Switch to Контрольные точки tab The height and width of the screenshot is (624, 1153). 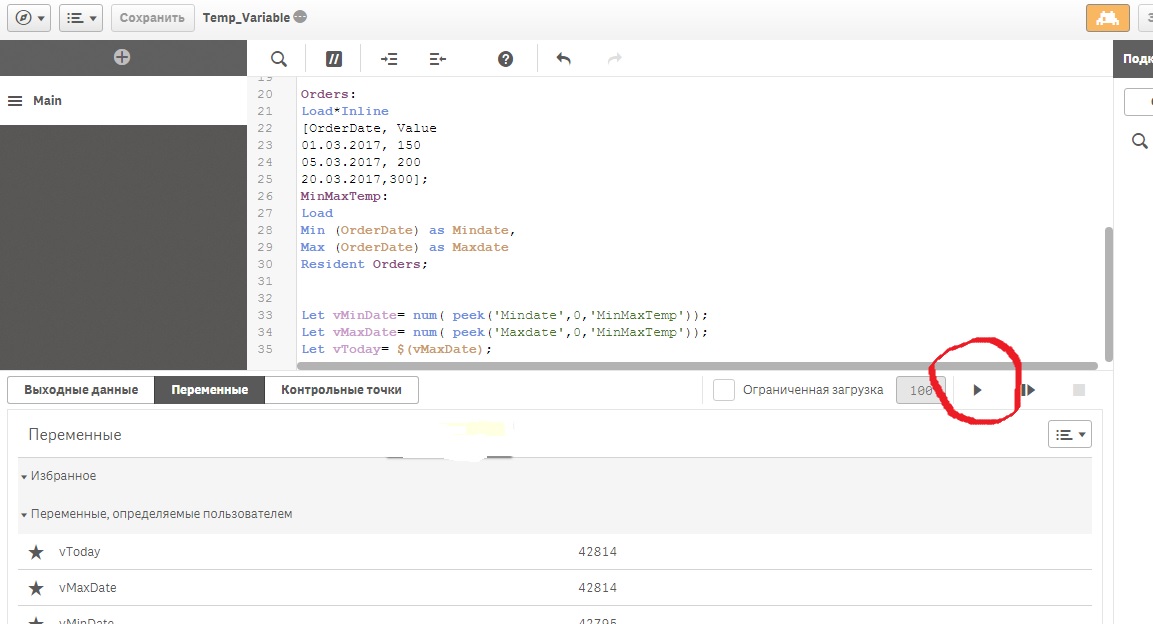pyautogui.click(x=341, y=390)
